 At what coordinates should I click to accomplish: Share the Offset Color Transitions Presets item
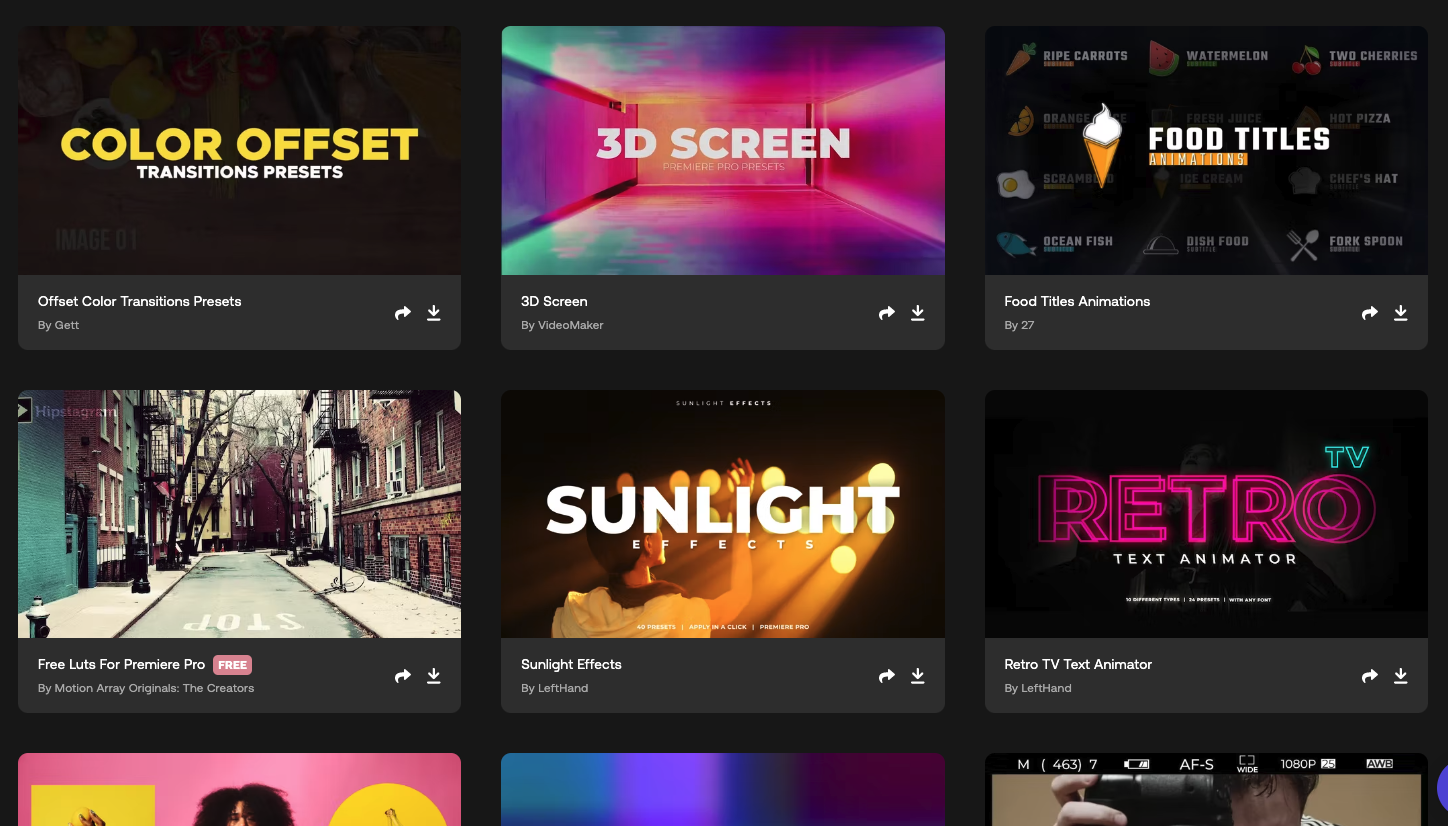point(403,313)
